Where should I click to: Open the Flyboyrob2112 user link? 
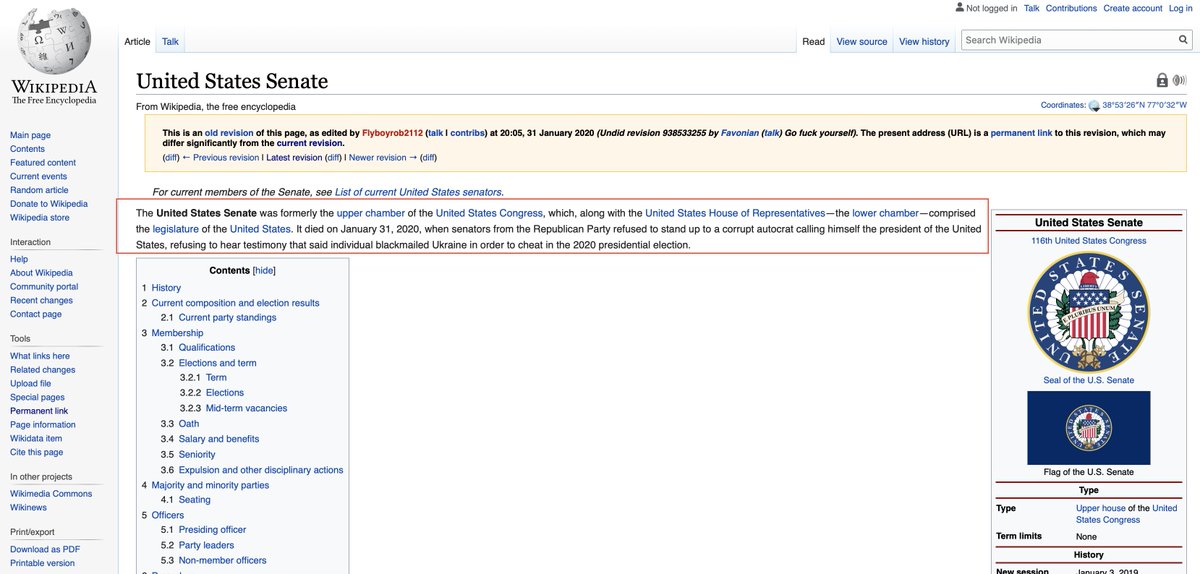coord(392,133)
